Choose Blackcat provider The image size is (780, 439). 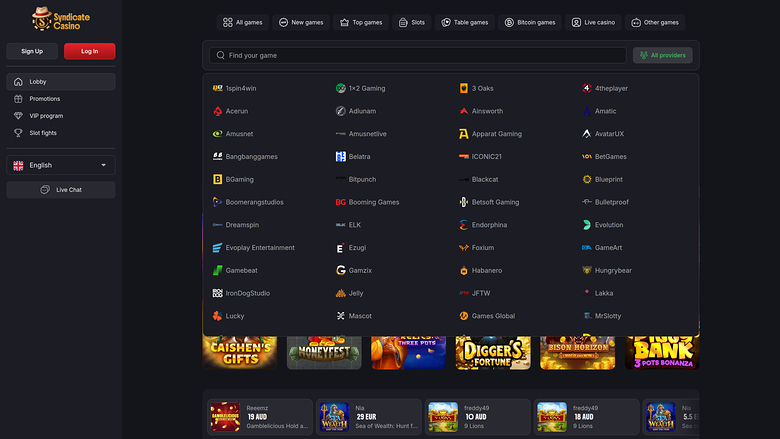479,179
